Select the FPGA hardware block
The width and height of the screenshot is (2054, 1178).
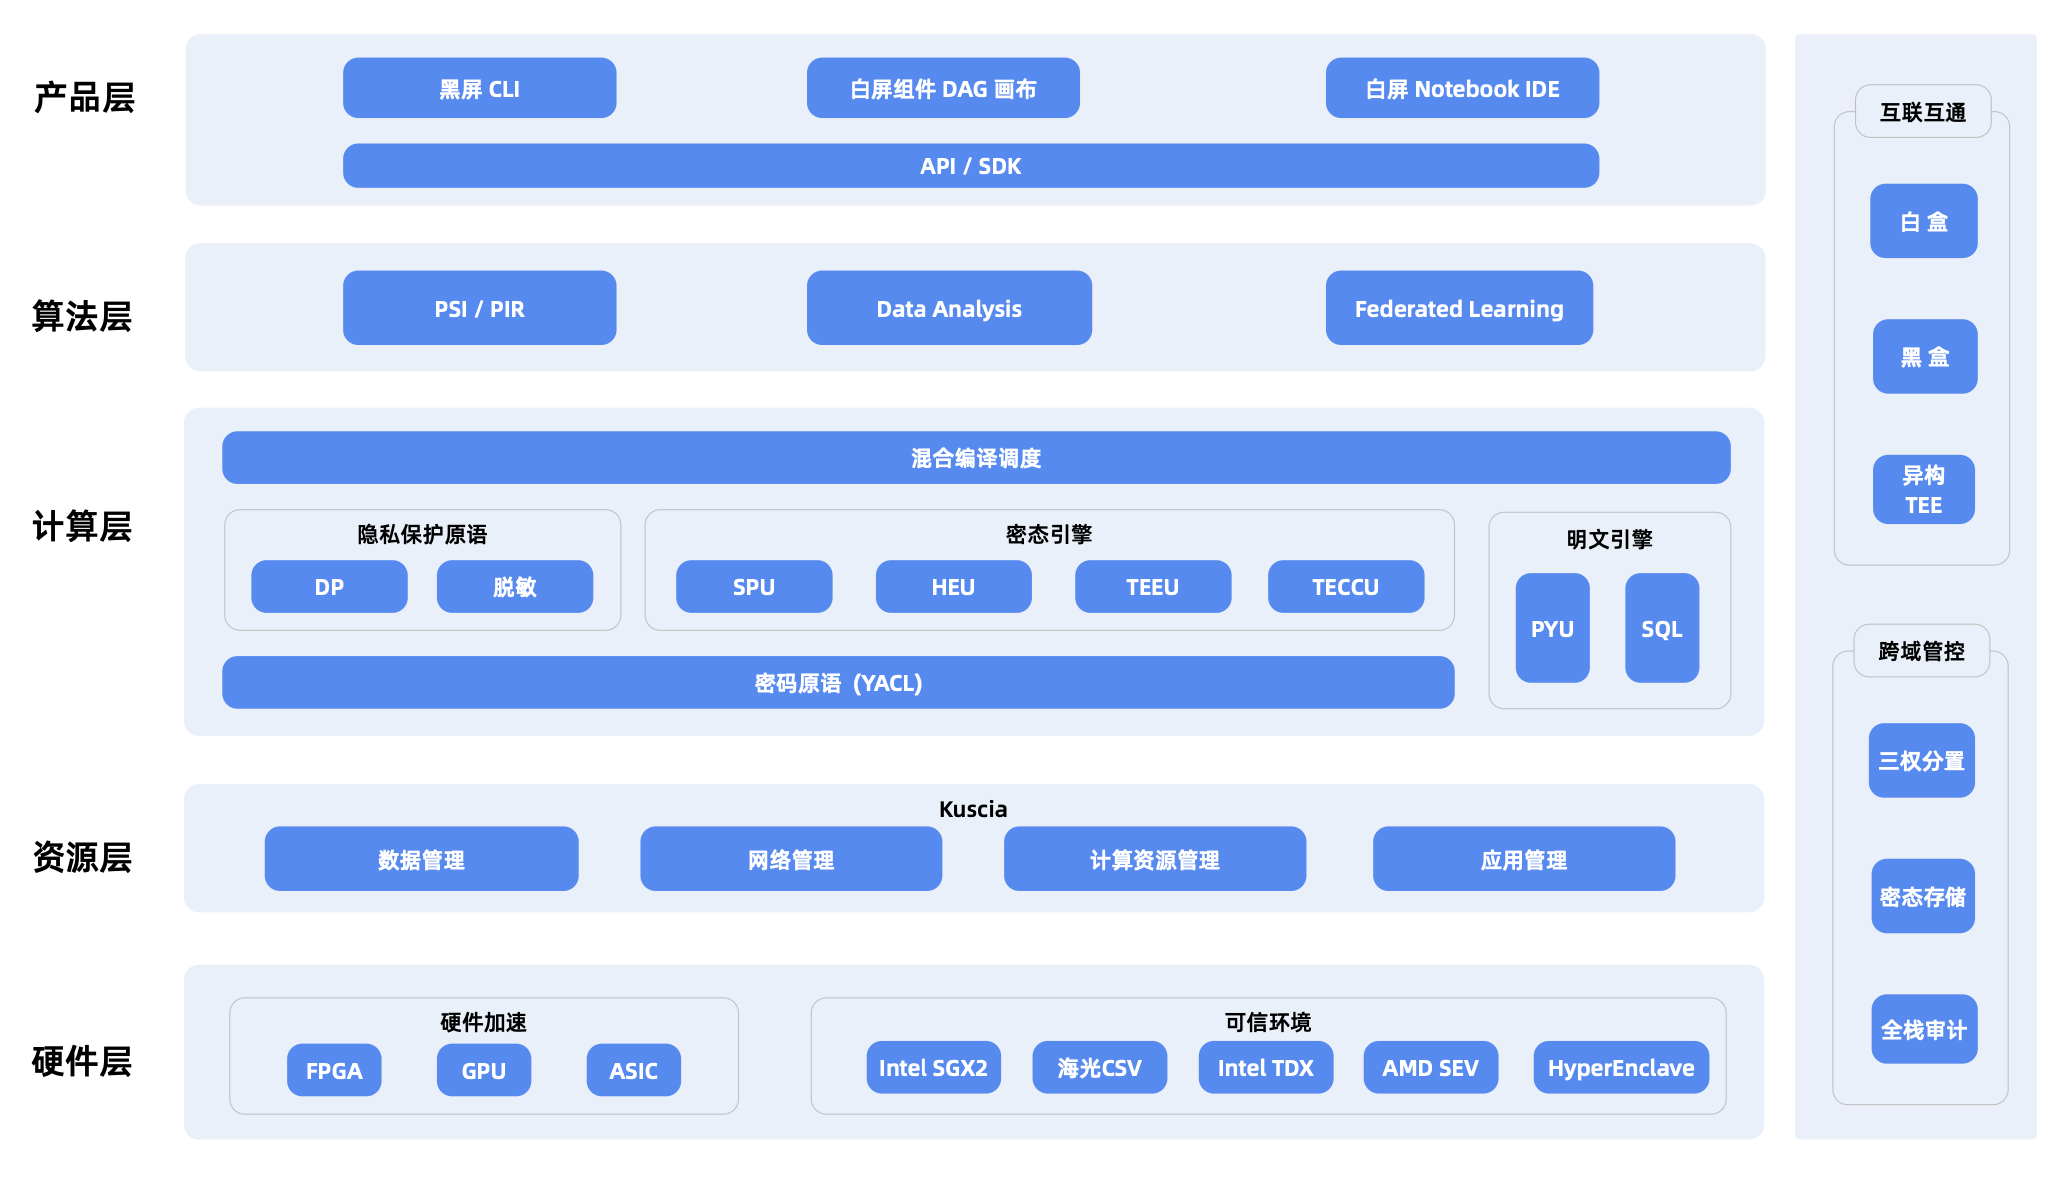[x=333, y=1070]
